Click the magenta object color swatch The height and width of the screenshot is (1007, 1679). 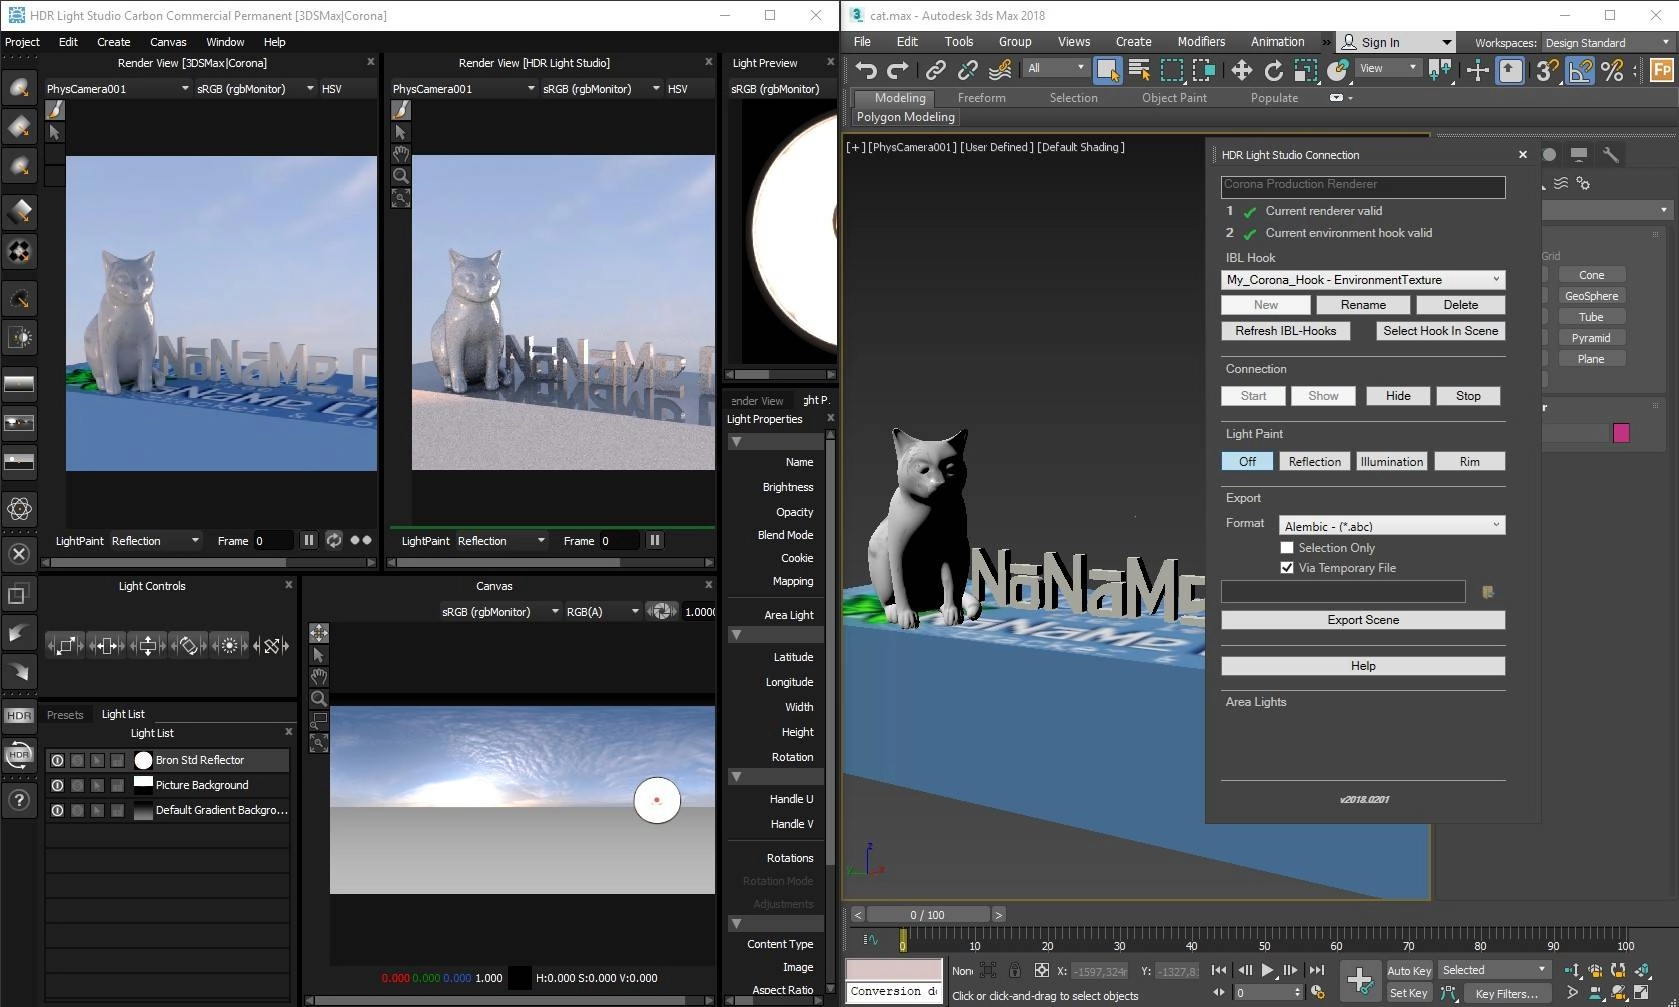[1621, 433]
